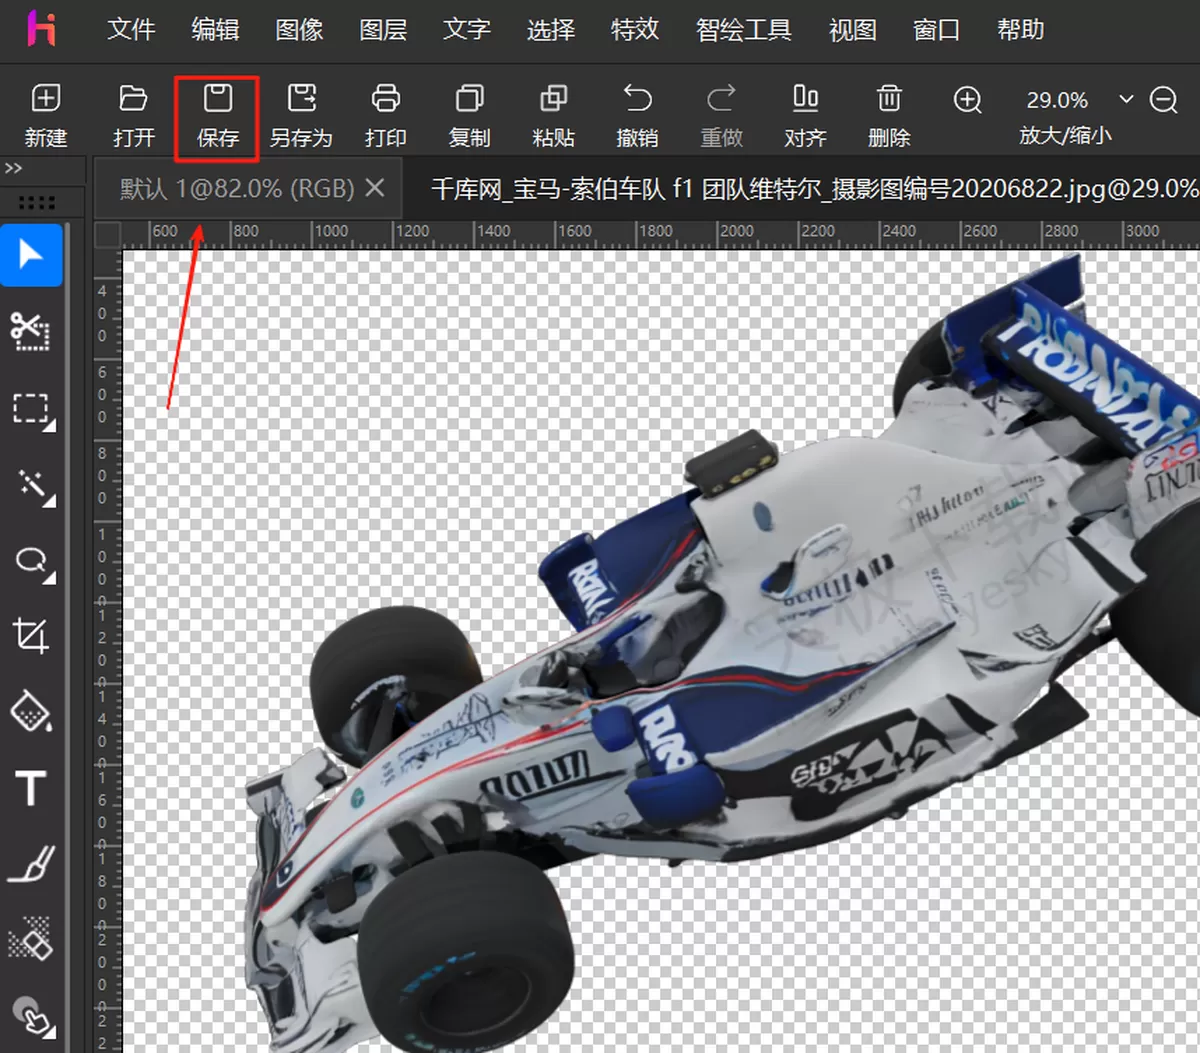Close the 默认 1@82.0% tab
The width and height of the screenshot is (1200, 1053).
(x=375, y=187)
